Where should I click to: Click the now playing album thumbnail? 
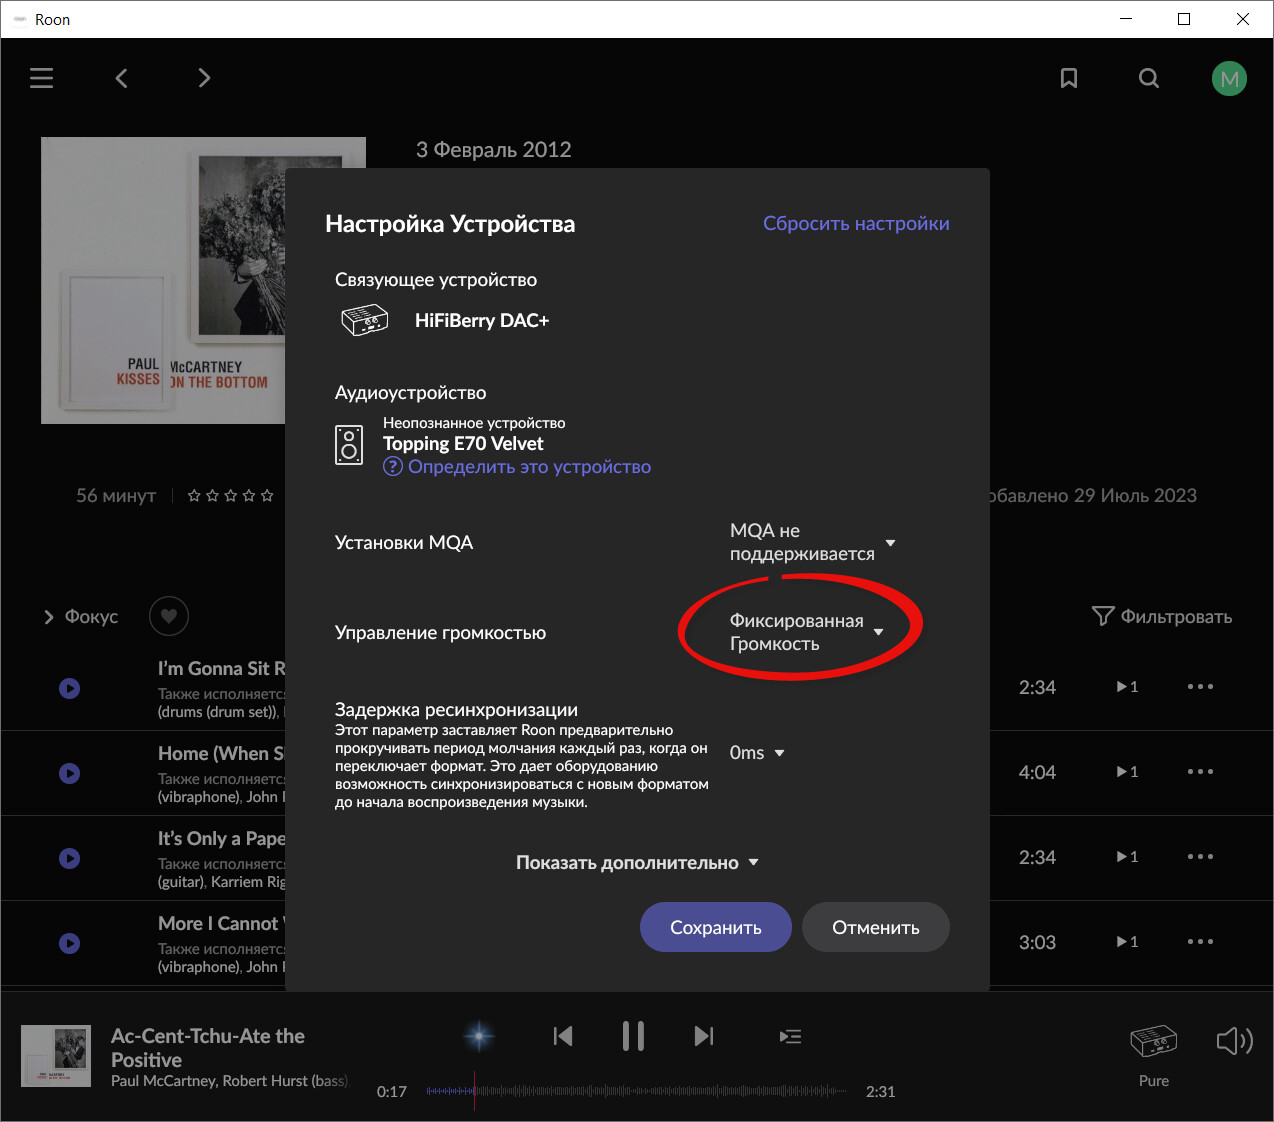click(x=56, y=1056)
